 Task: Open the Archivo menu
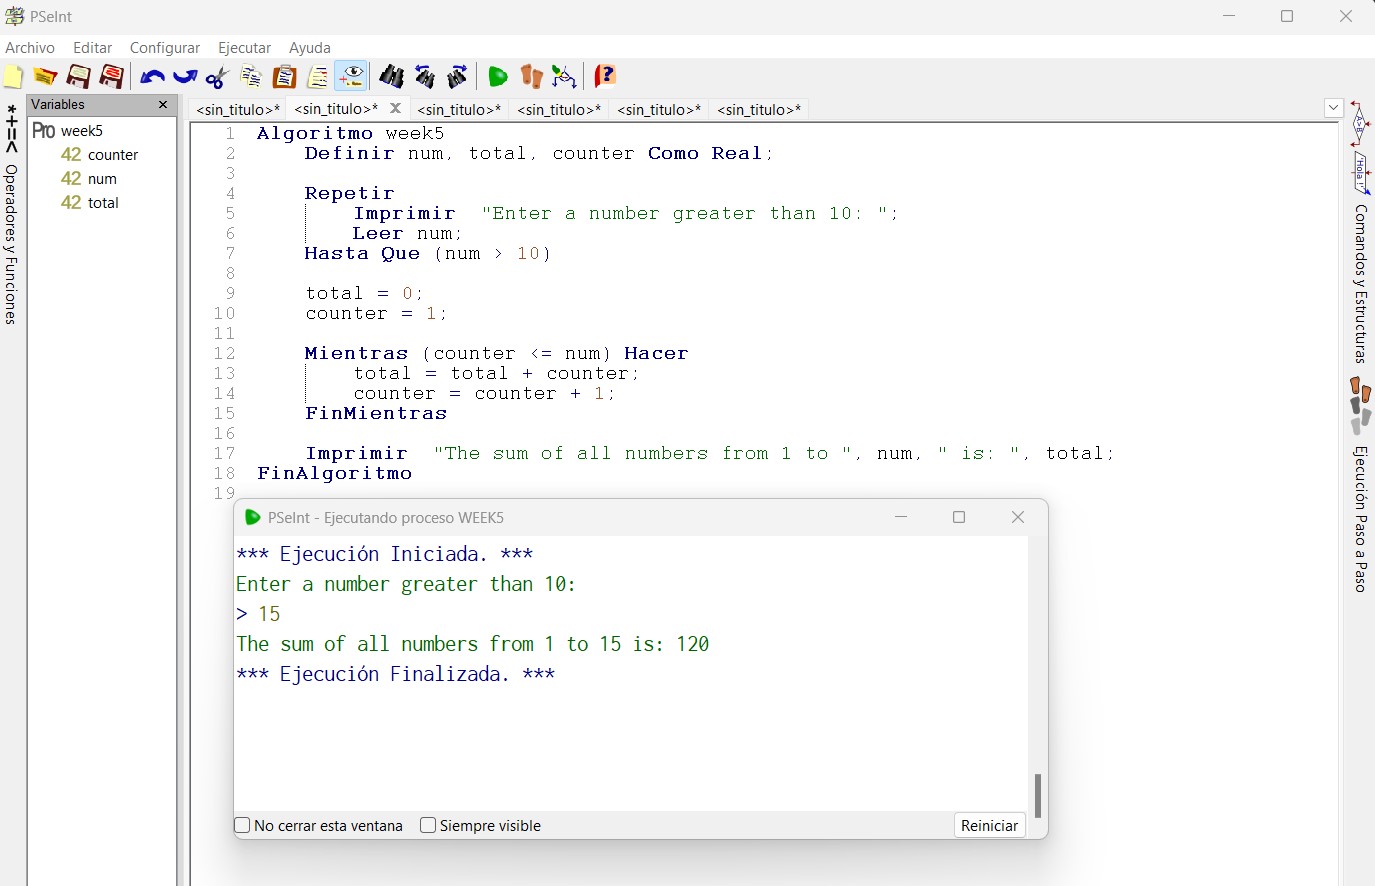point(30,48)
